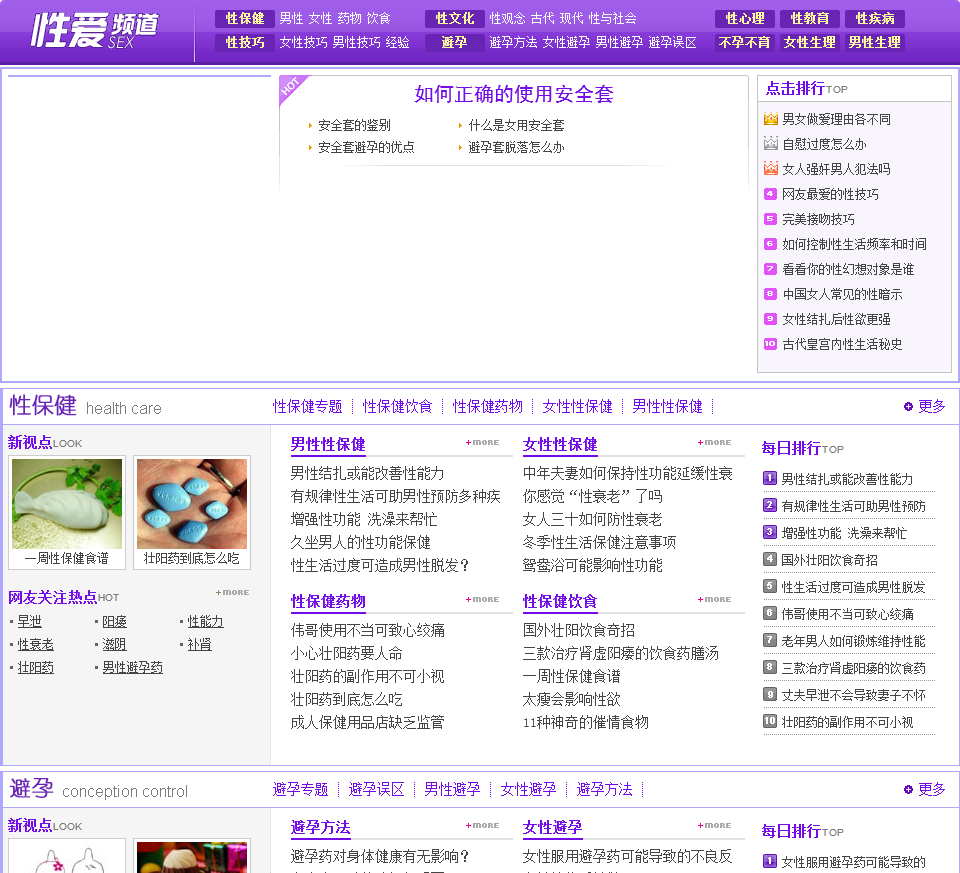The image size is (960, 873).
Task: Open the 性文化 top navigation button
Action: [x=454, y=18]
